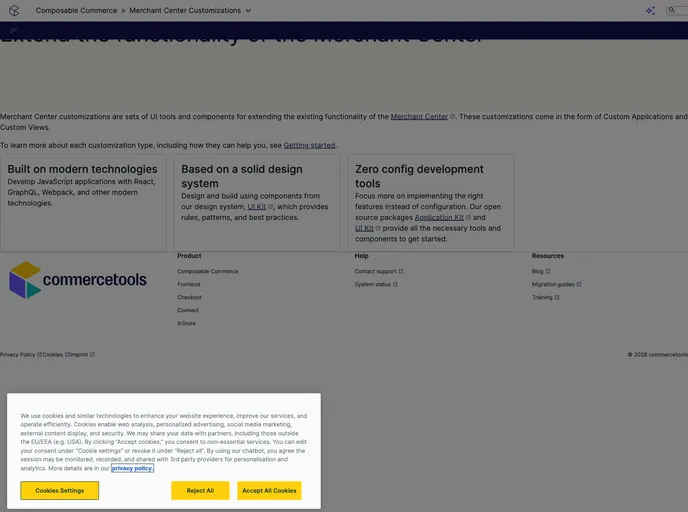Click 'Built on modern technologies' card heading
The height and width of the screenshot is (512, 688).
coord(82,169)
